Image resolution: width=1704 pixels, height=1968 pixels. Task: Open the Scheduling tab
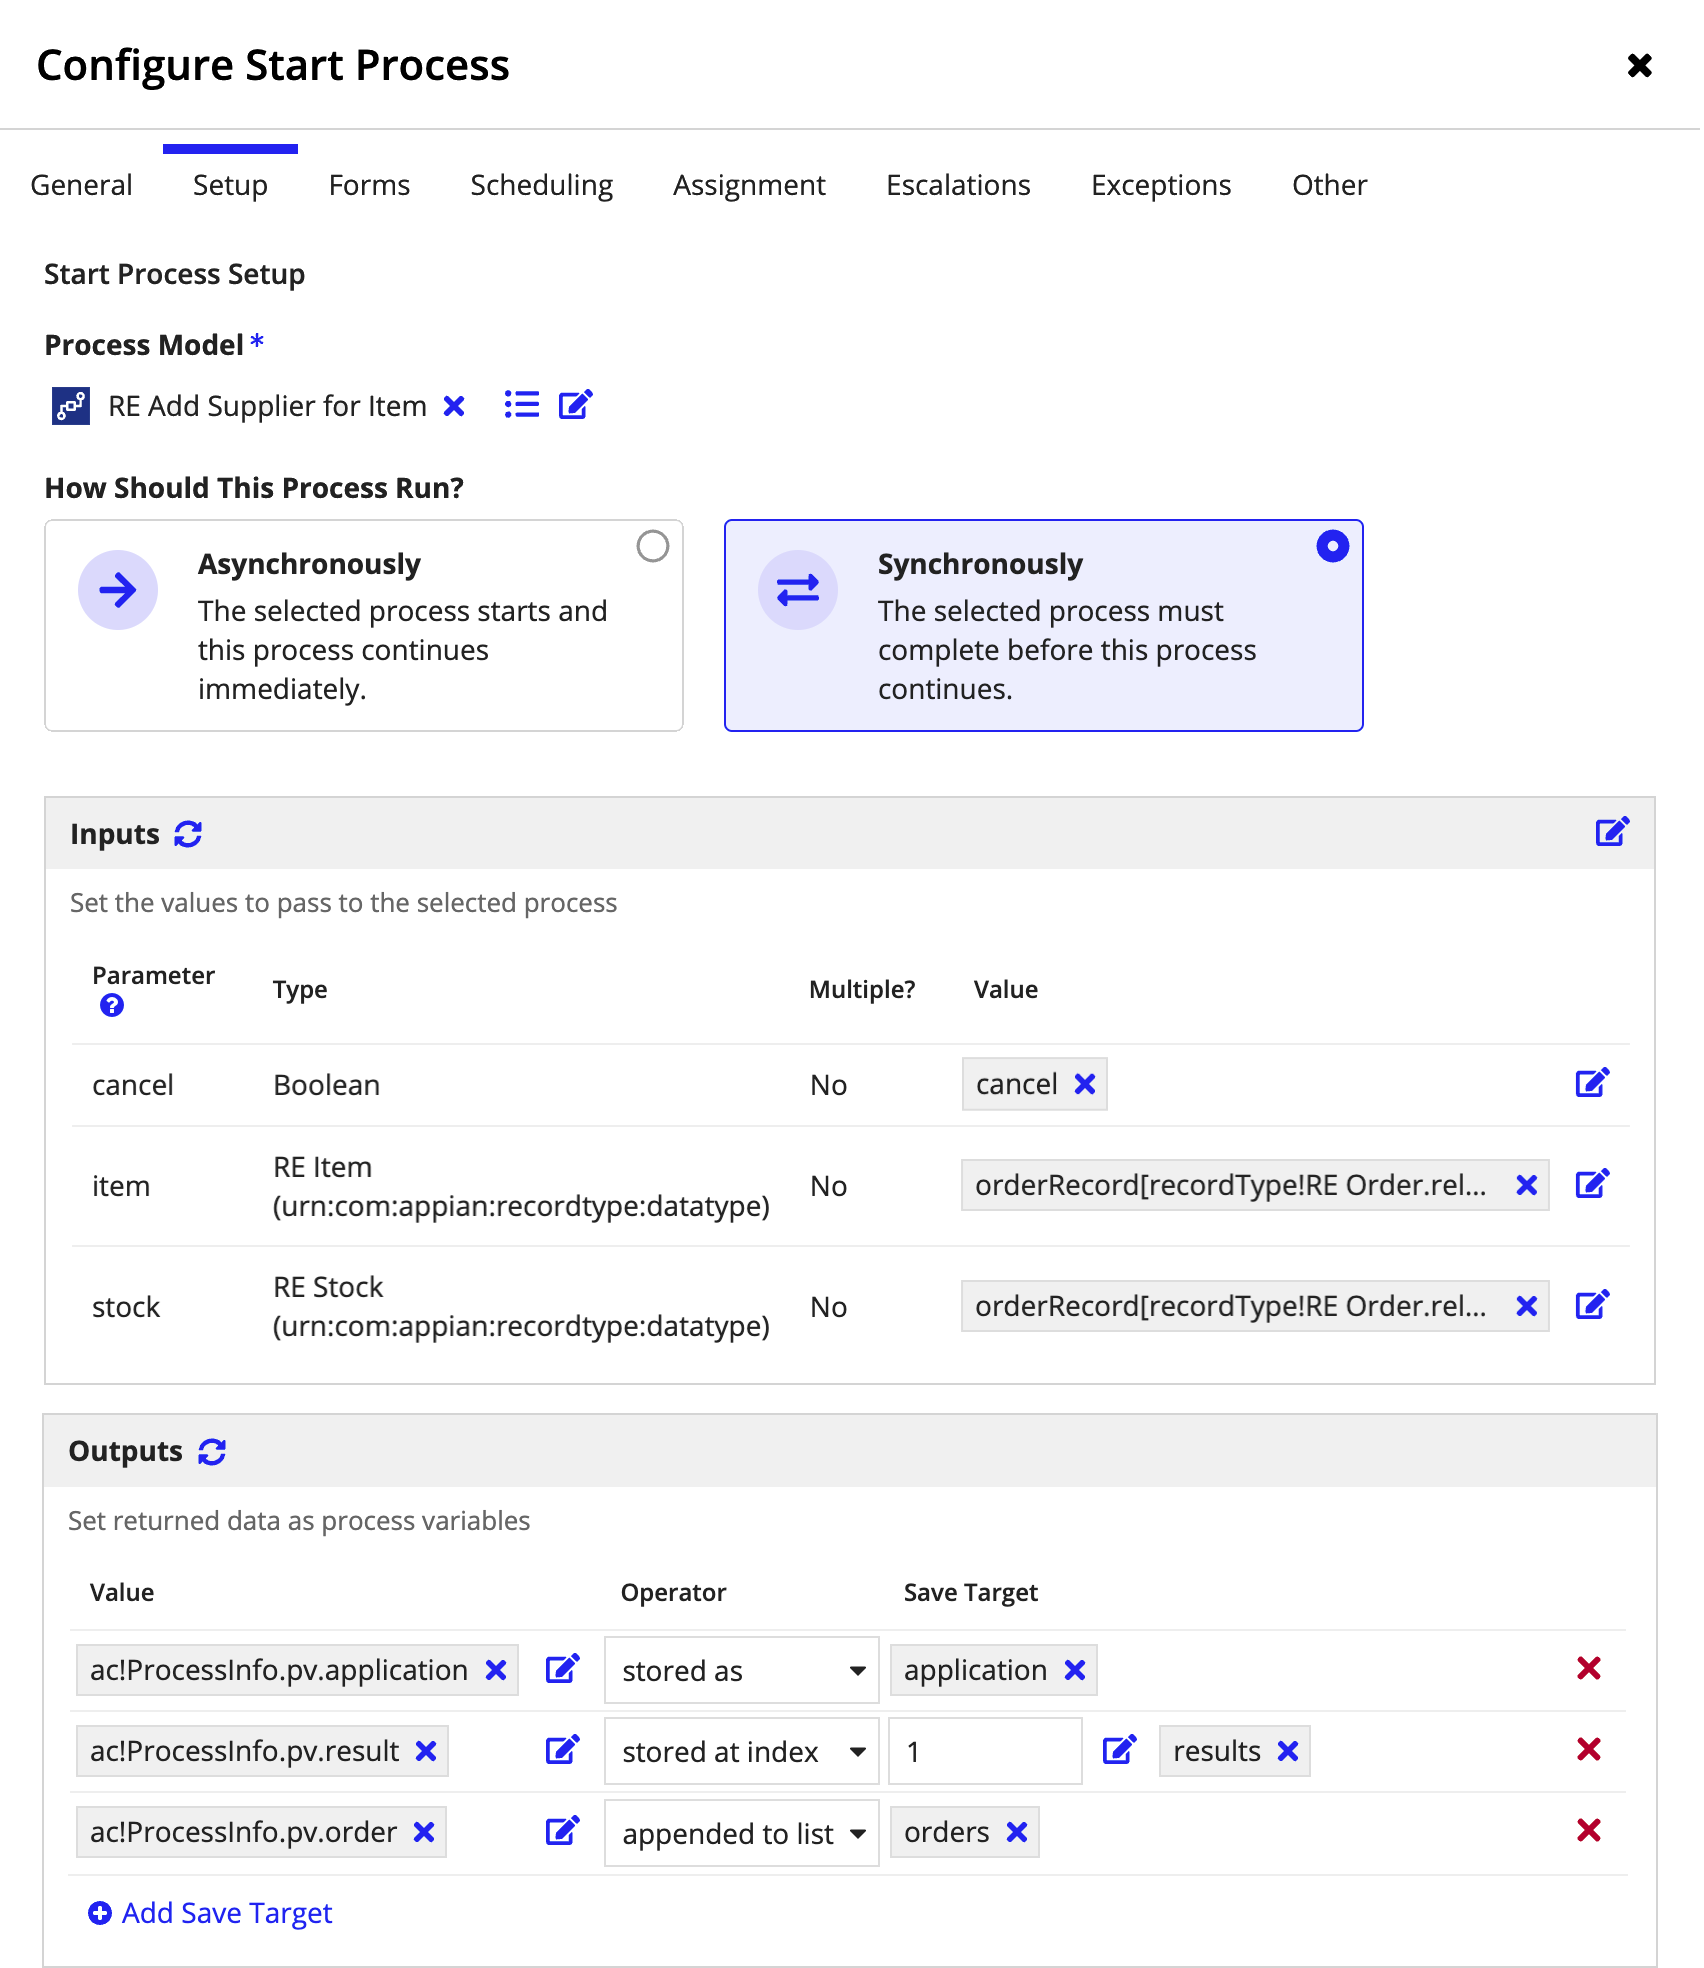[542, 185]
